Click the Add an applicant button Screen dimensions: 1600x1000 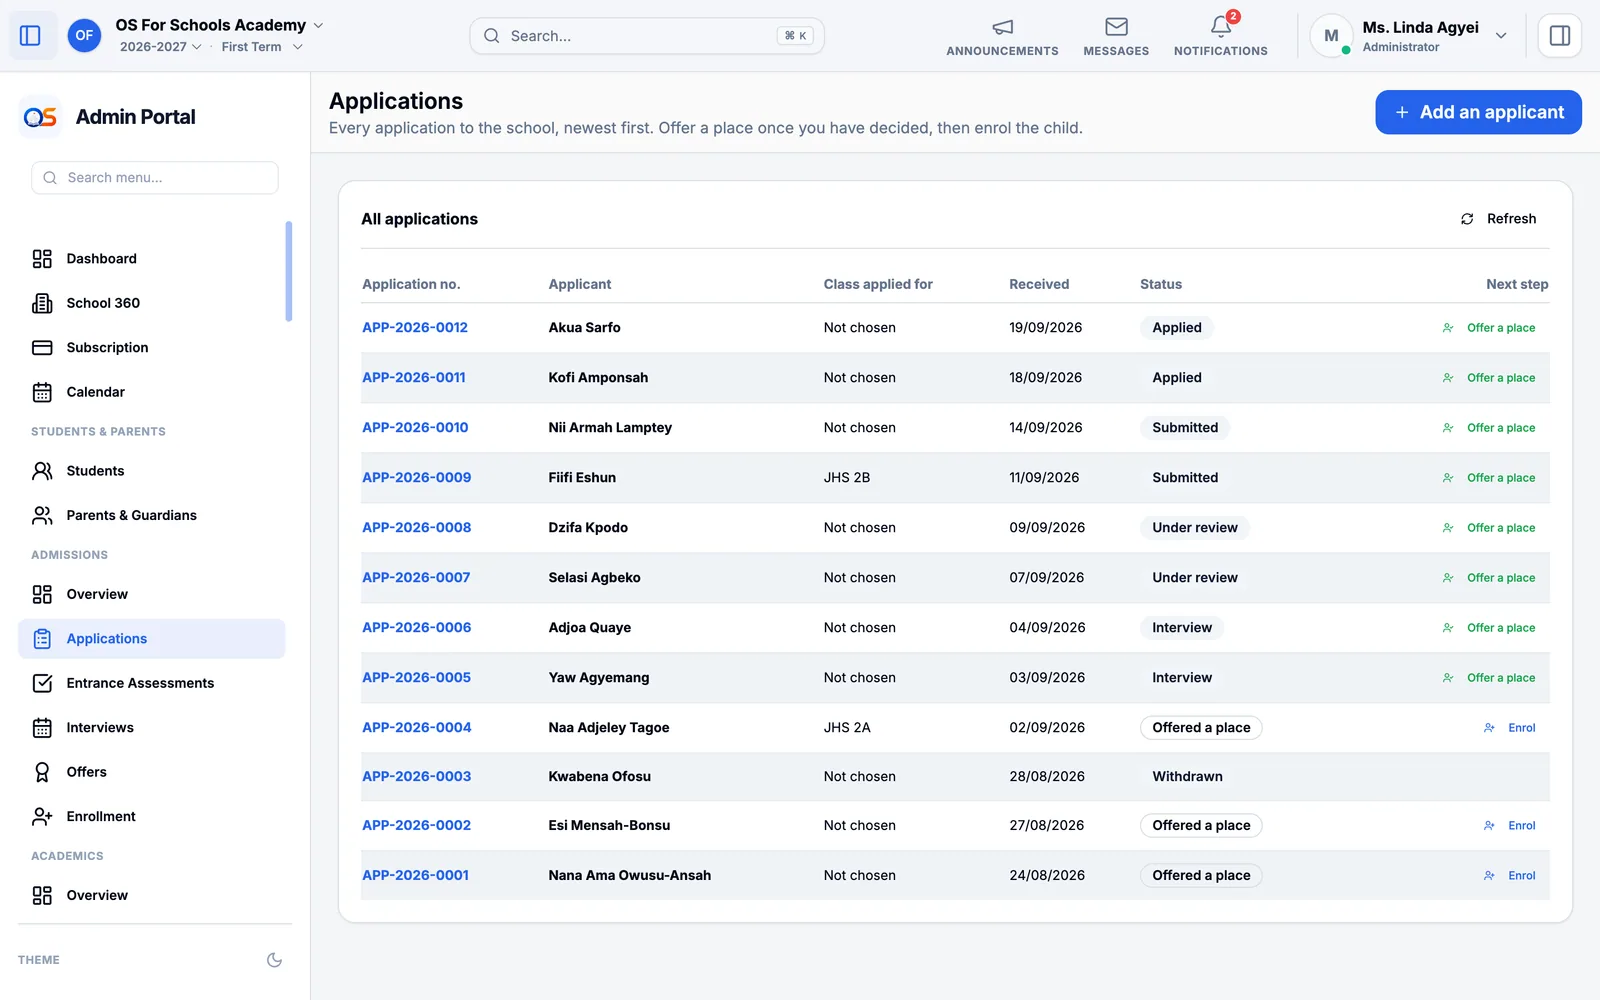coord(1478,112)
